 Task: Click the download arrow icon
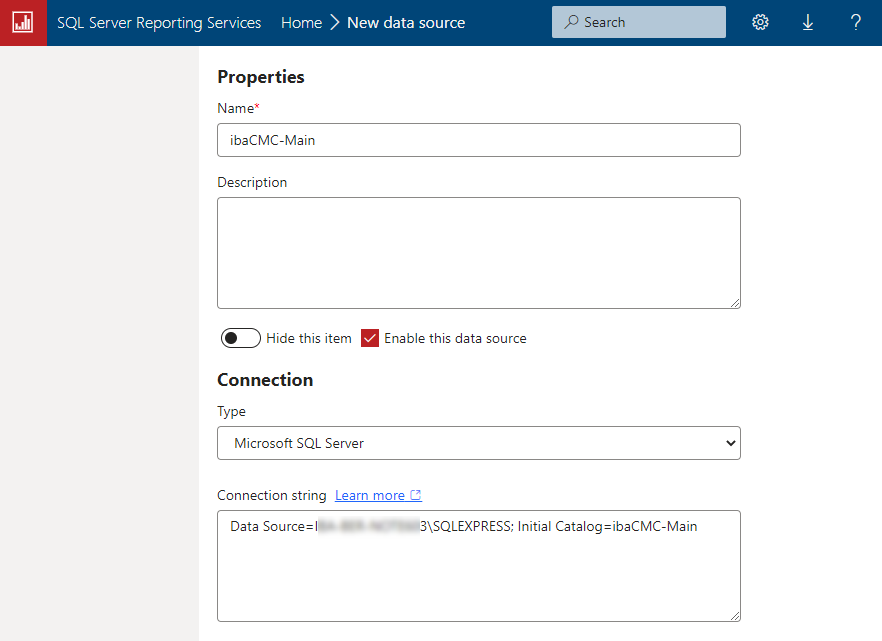tap(808, 22)
